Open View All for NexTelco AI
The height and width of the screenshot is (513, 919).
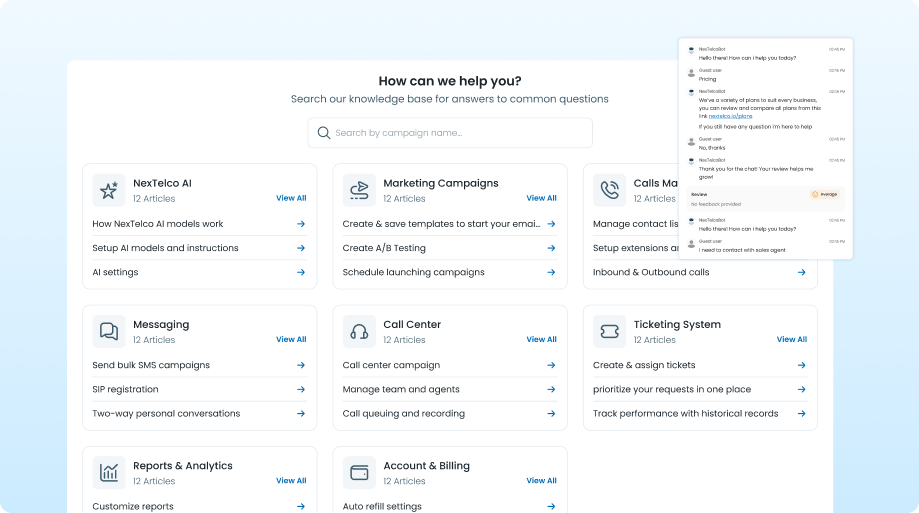(x=291, y=198)
